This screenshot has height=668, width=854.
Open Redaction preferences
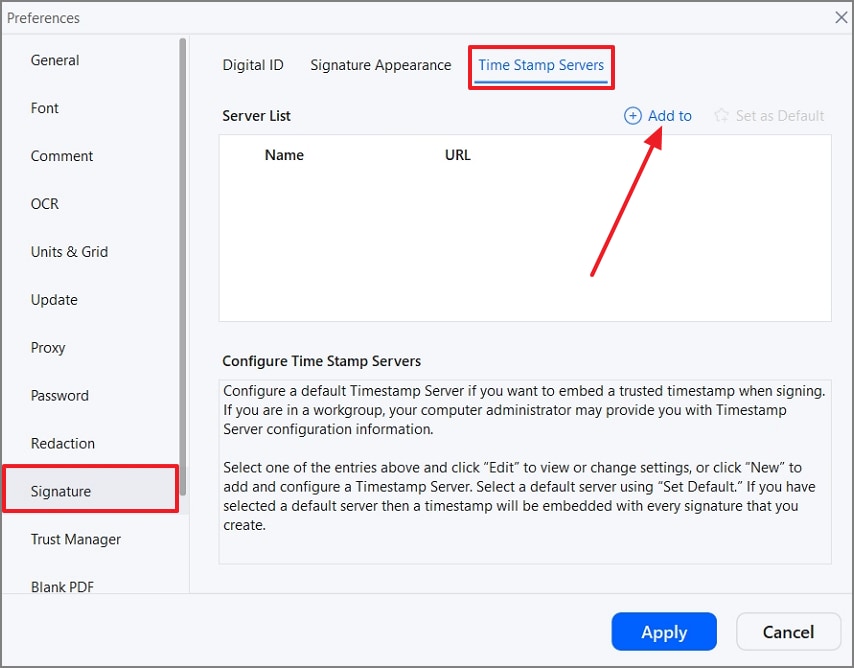63,444
